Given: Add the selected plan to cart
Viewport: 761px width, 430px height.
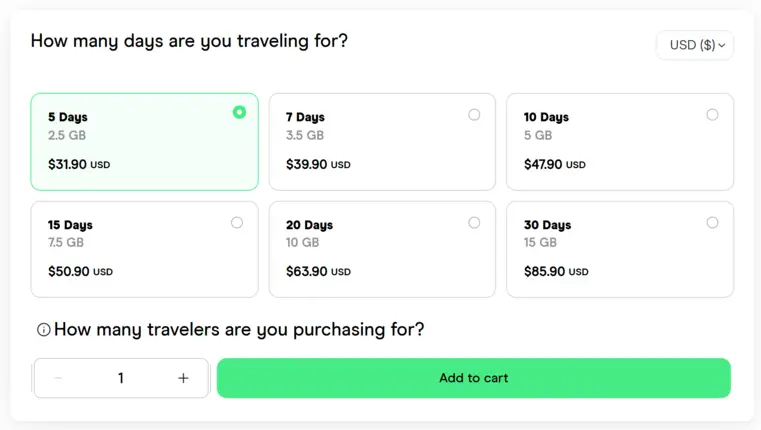Looking at the screenshot, I should (x=474, y=378).
